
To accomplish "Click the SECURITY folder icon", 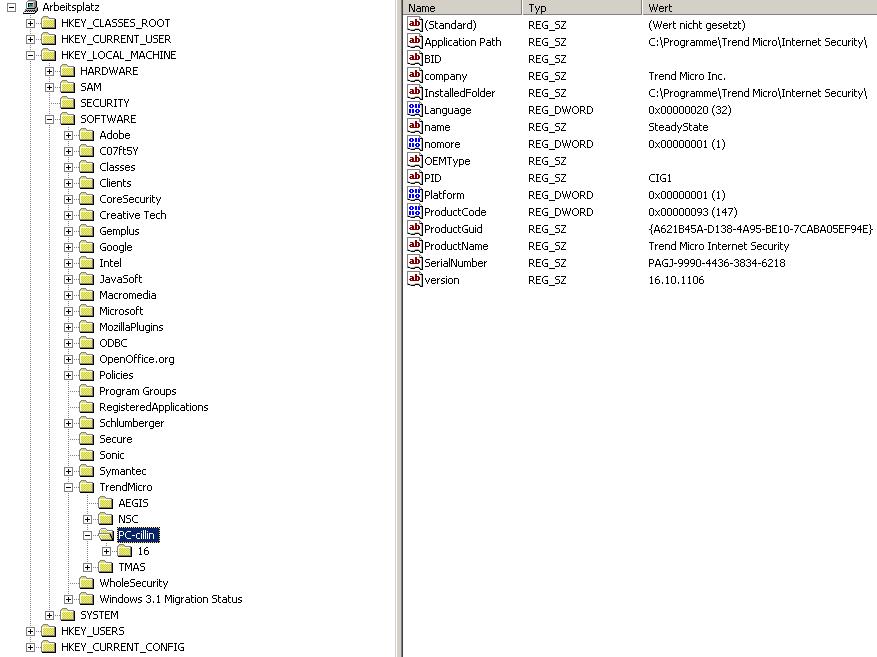I will pyautogui.click(x=68, y=103).
